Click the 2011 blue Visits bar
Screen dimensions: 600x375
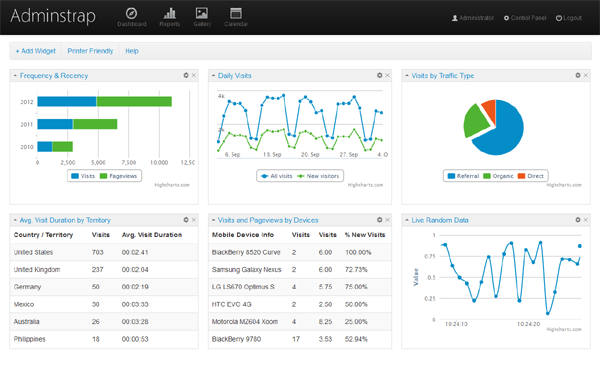[x=55, y=124]
